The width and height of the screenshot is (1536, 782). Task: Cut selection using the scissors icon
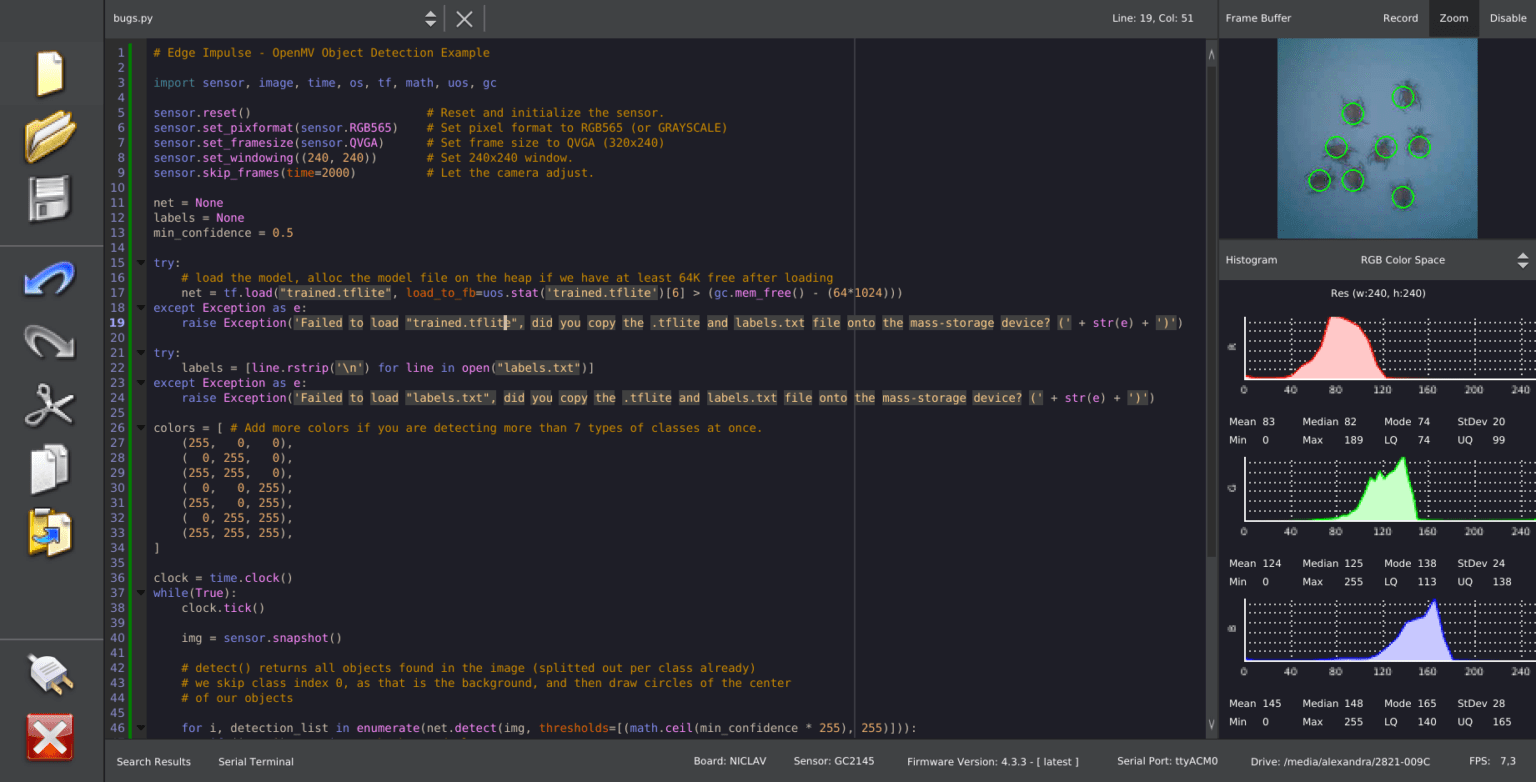[50, 405]
